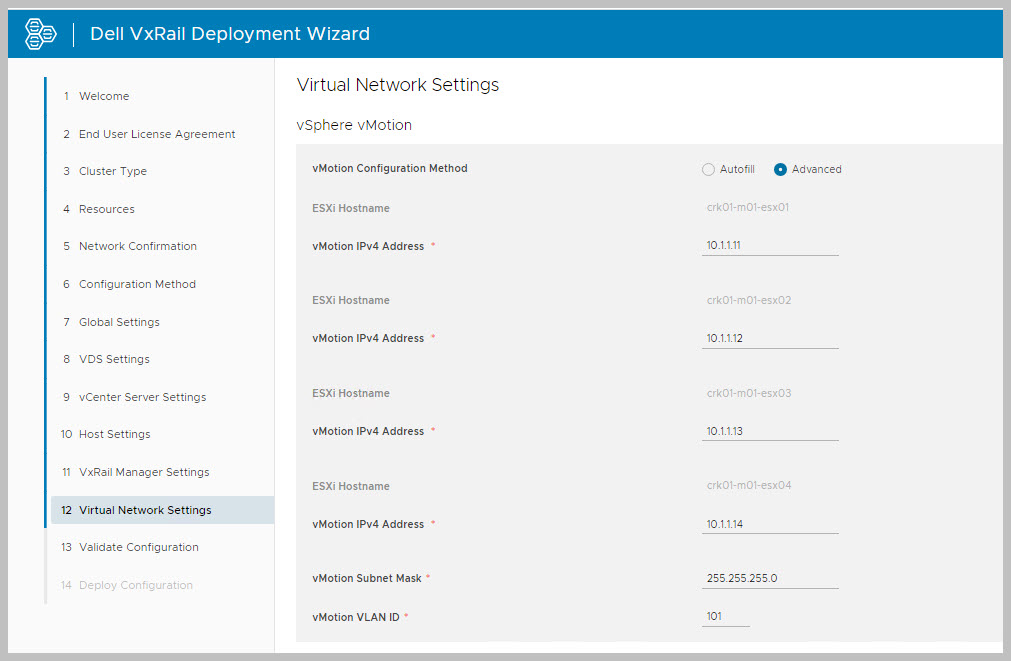This screenshot has width=1011, height=661.
Task: Proceed to Validate Configuration step
Action: tap(138, 548)
